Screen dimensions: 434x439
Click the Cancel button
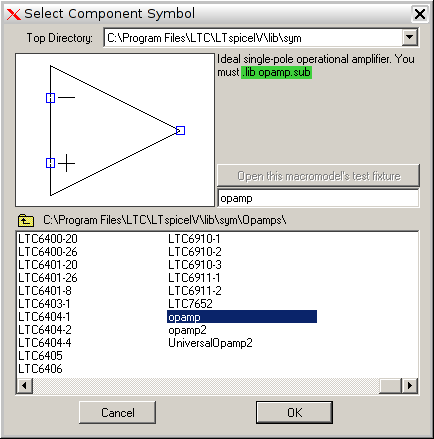coord(117,413)
